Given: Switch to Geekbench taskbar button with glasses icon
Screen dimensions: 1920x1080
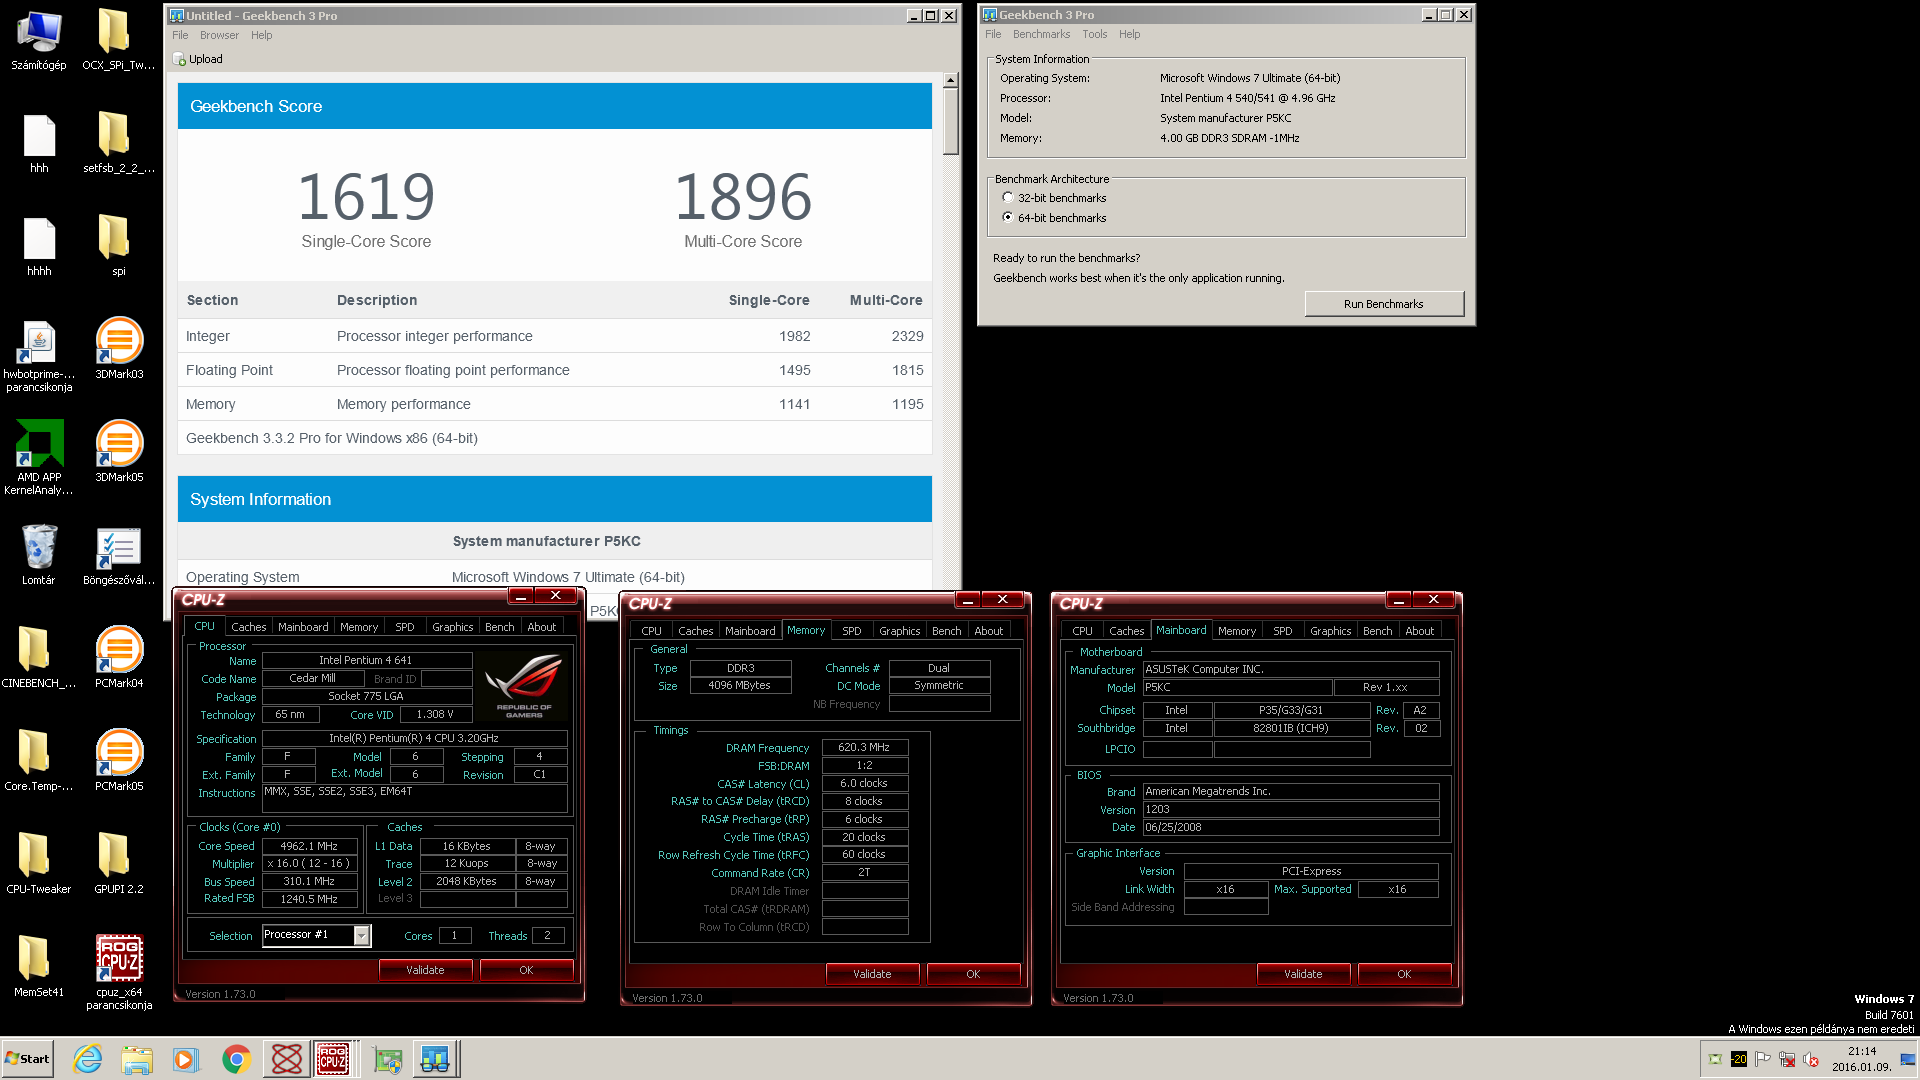Looking at the screenshot, I should 435,1059.
